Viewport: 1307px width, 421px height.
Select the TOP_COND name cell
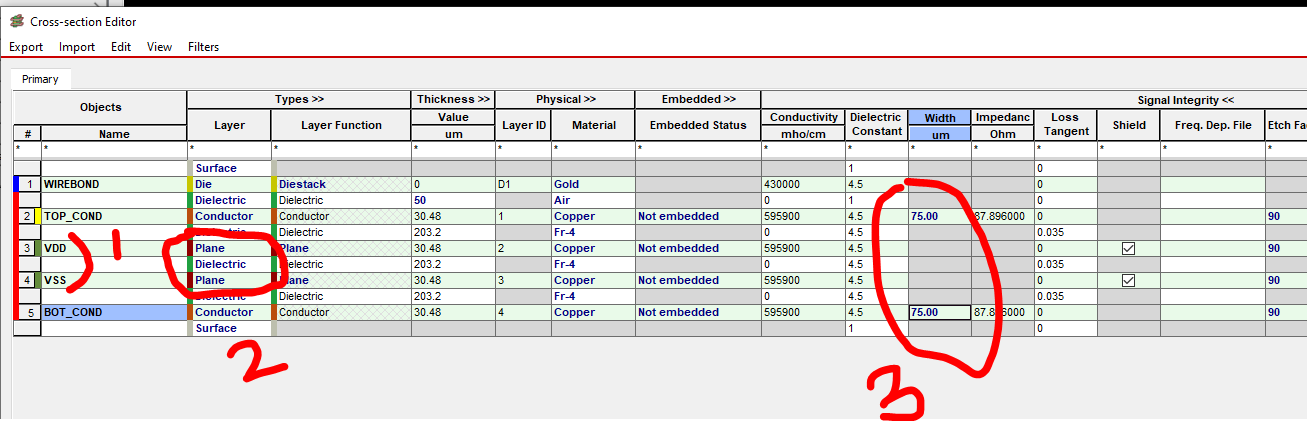114,216
